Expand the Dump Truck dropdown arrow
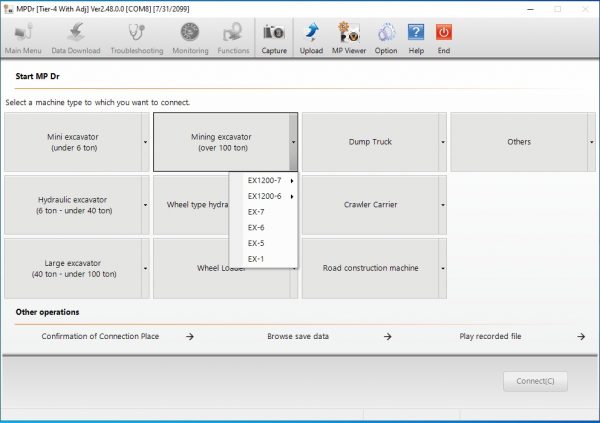 pyautogui.click(x=443, y=142)
